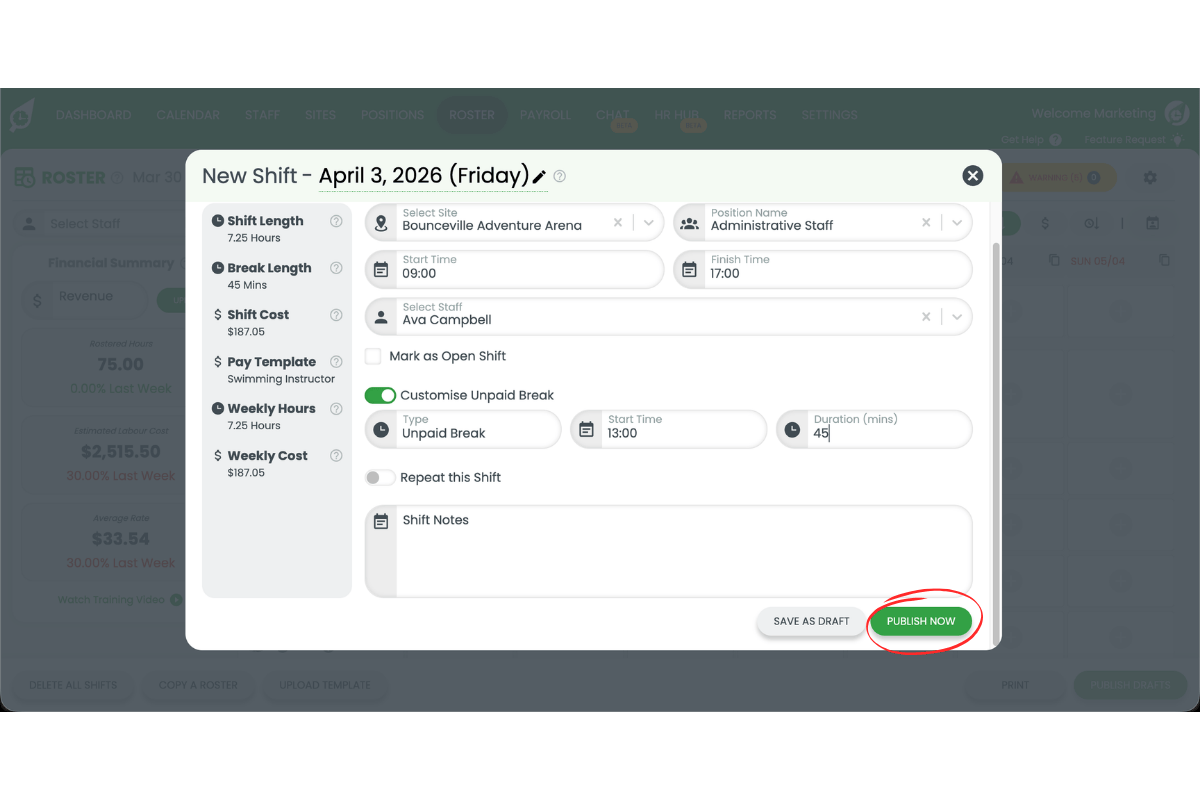Switch to the PAYROLL menu item

545,115
